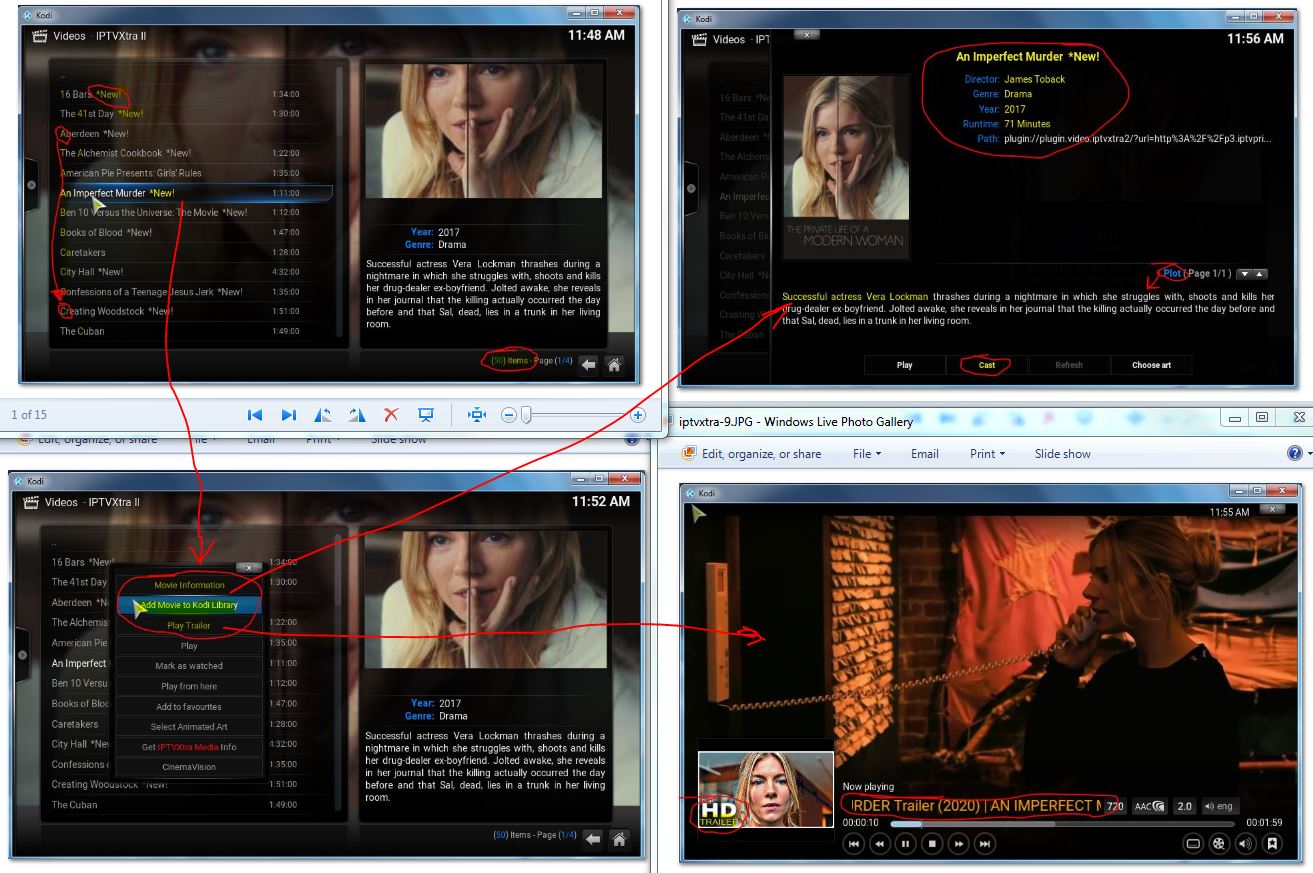
Task: Click Play button in movie info dialog
Action: 905,365
